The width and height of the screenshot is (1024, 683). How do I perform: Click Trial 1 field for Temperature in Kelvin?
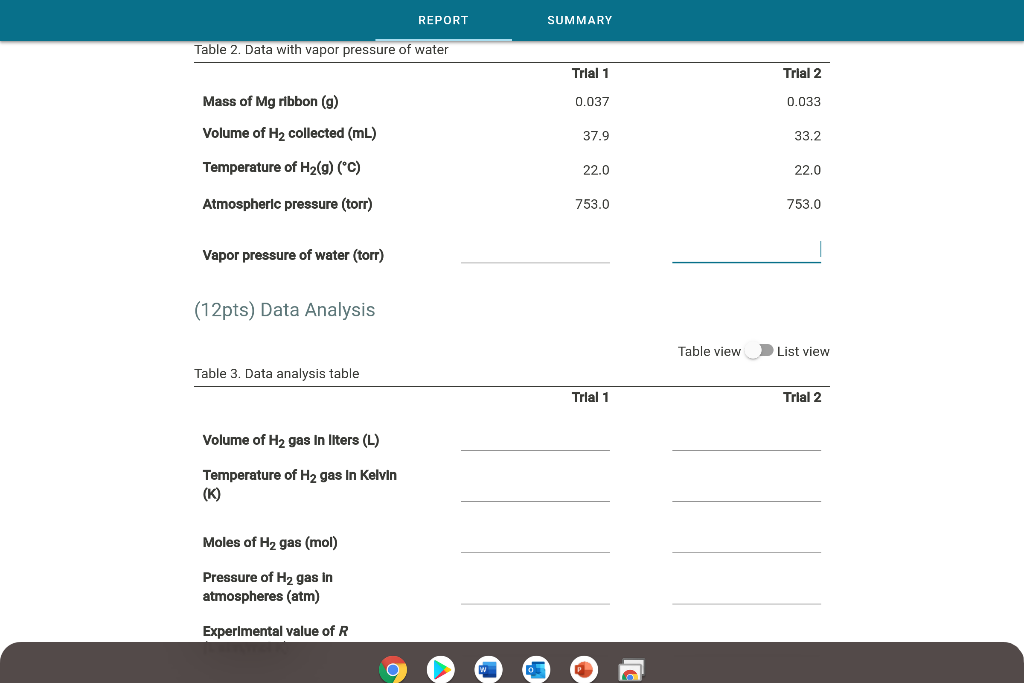tap(535, 497)
